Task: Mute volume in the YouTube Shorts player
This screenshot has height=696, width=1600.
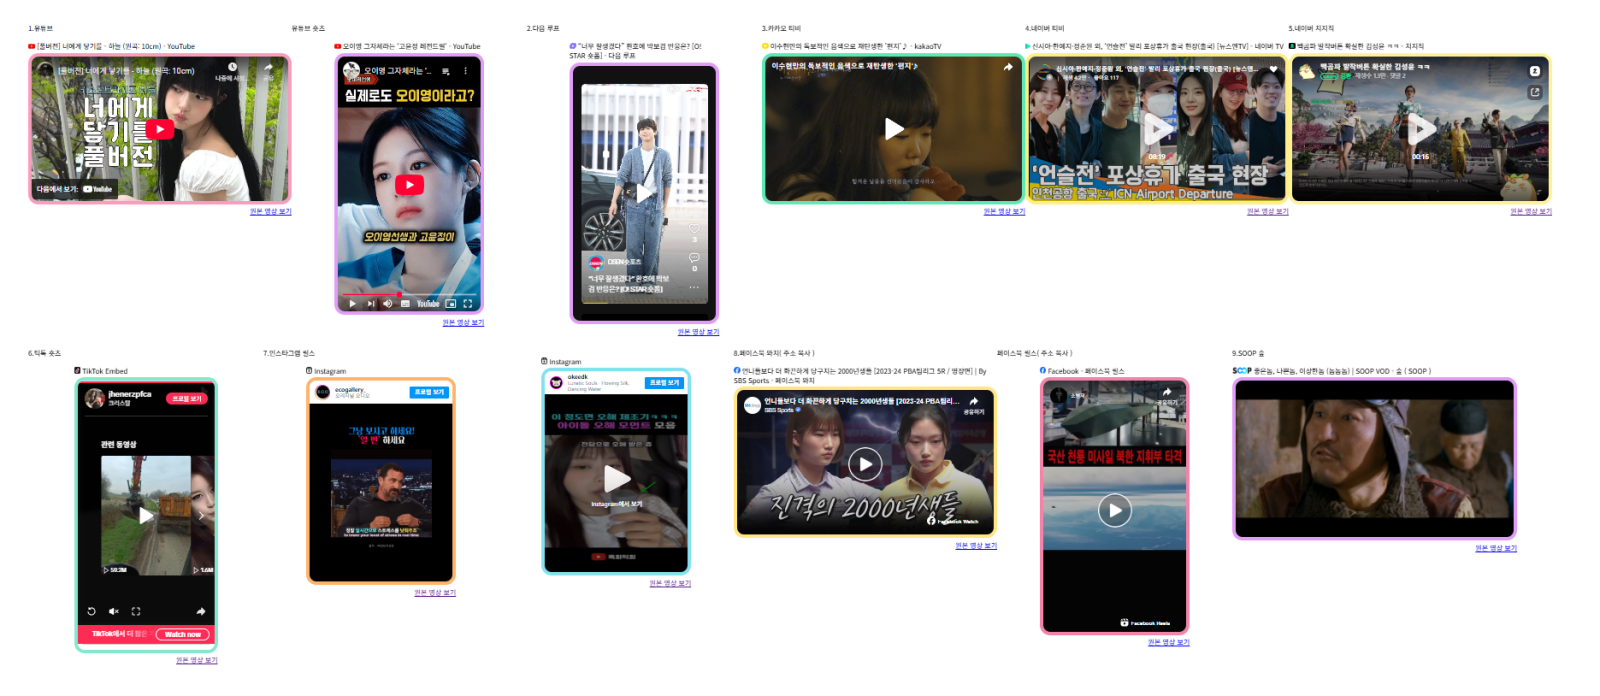Action: 388,303
